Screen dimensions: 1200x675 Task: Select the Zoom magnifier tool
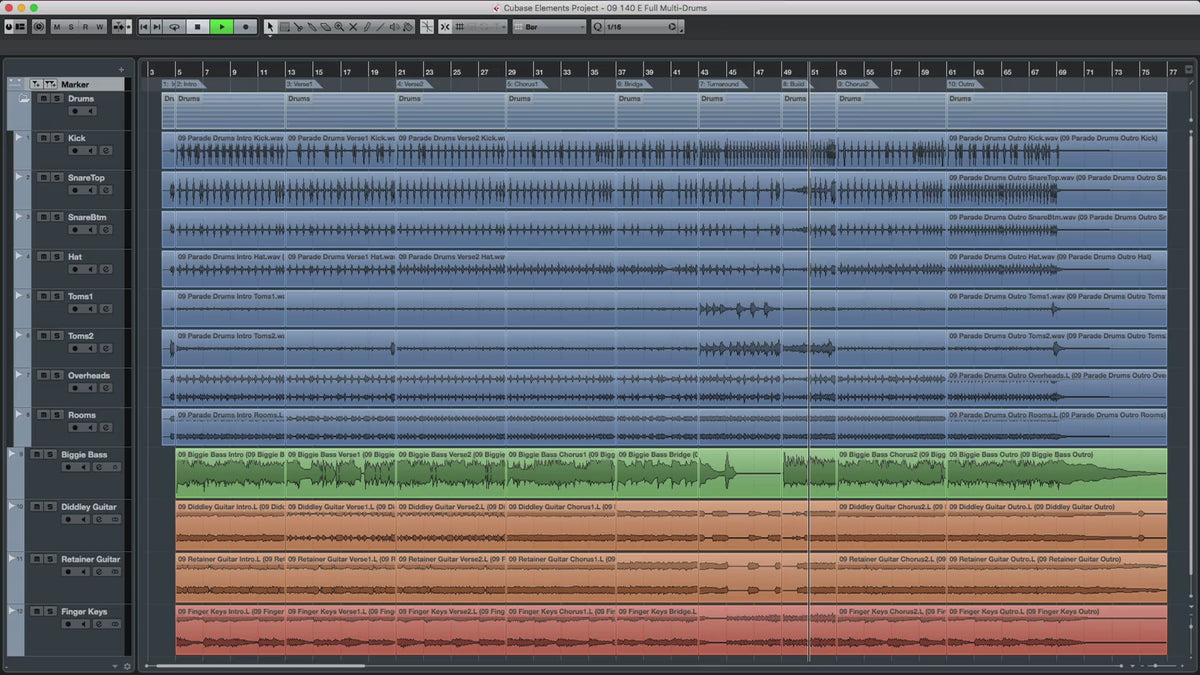pyautogui.click(x=339, y=27)
